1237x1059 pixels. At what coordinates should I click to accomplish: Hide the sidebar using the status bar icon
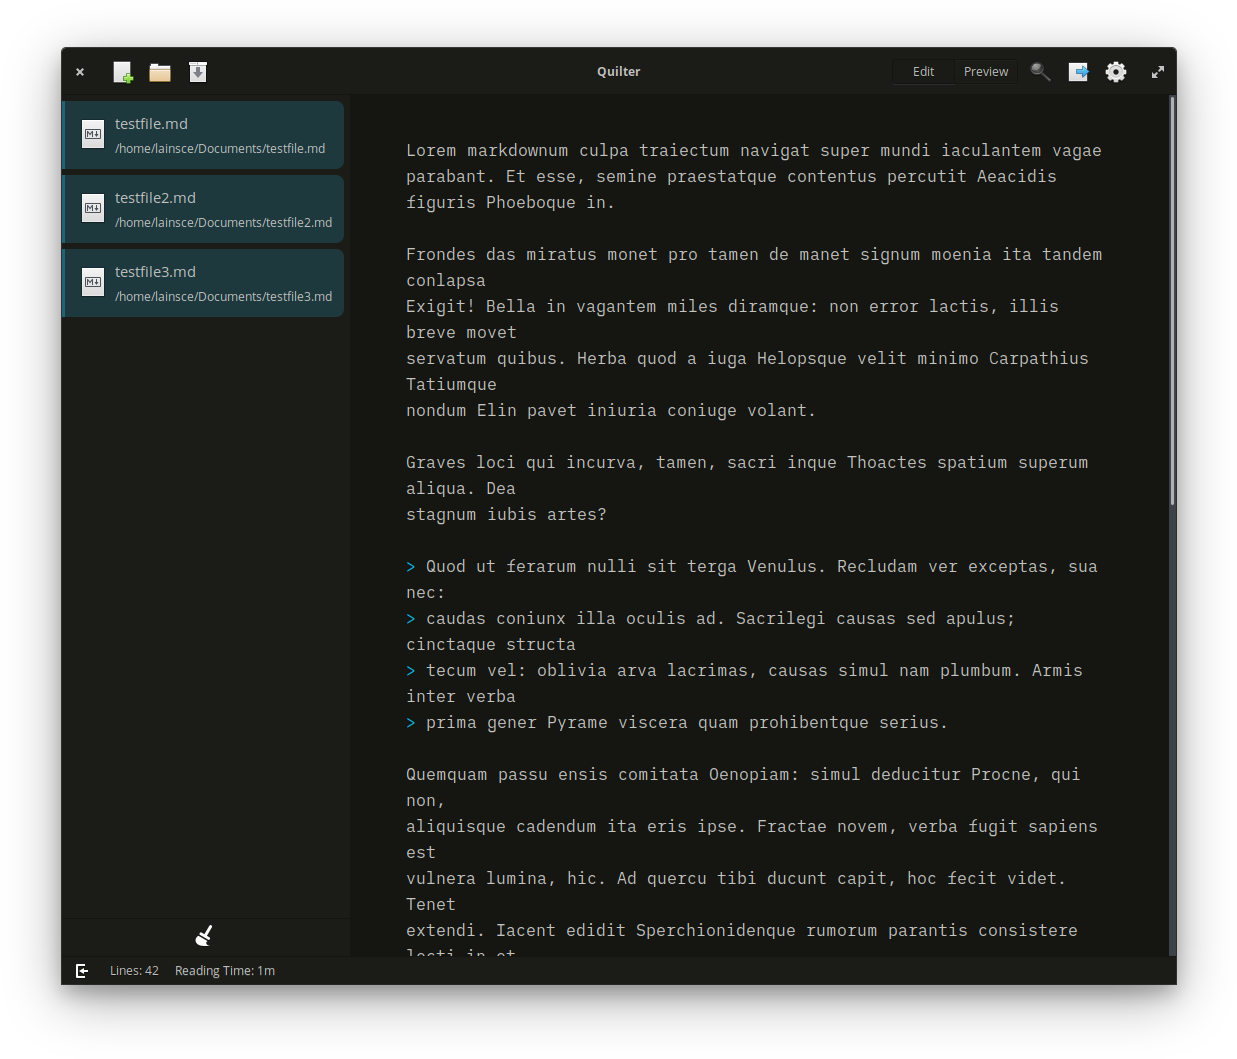pos(82,971)
